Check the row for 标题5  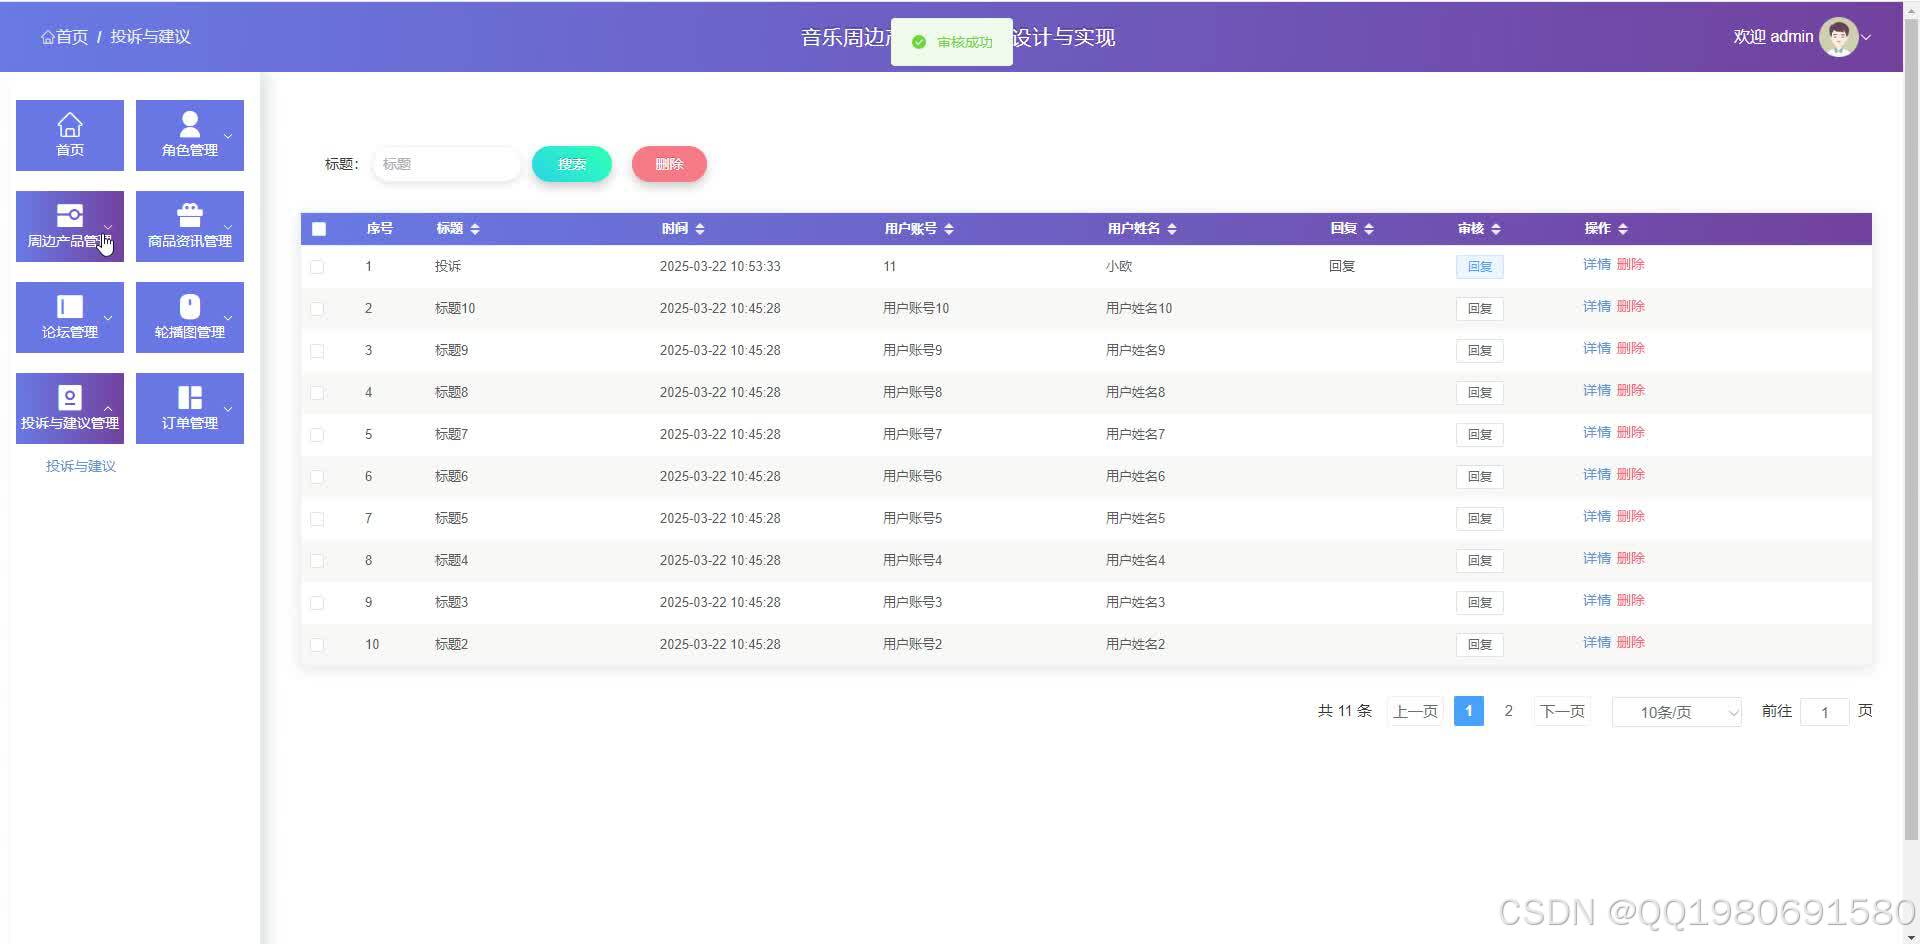click(317, 519)
